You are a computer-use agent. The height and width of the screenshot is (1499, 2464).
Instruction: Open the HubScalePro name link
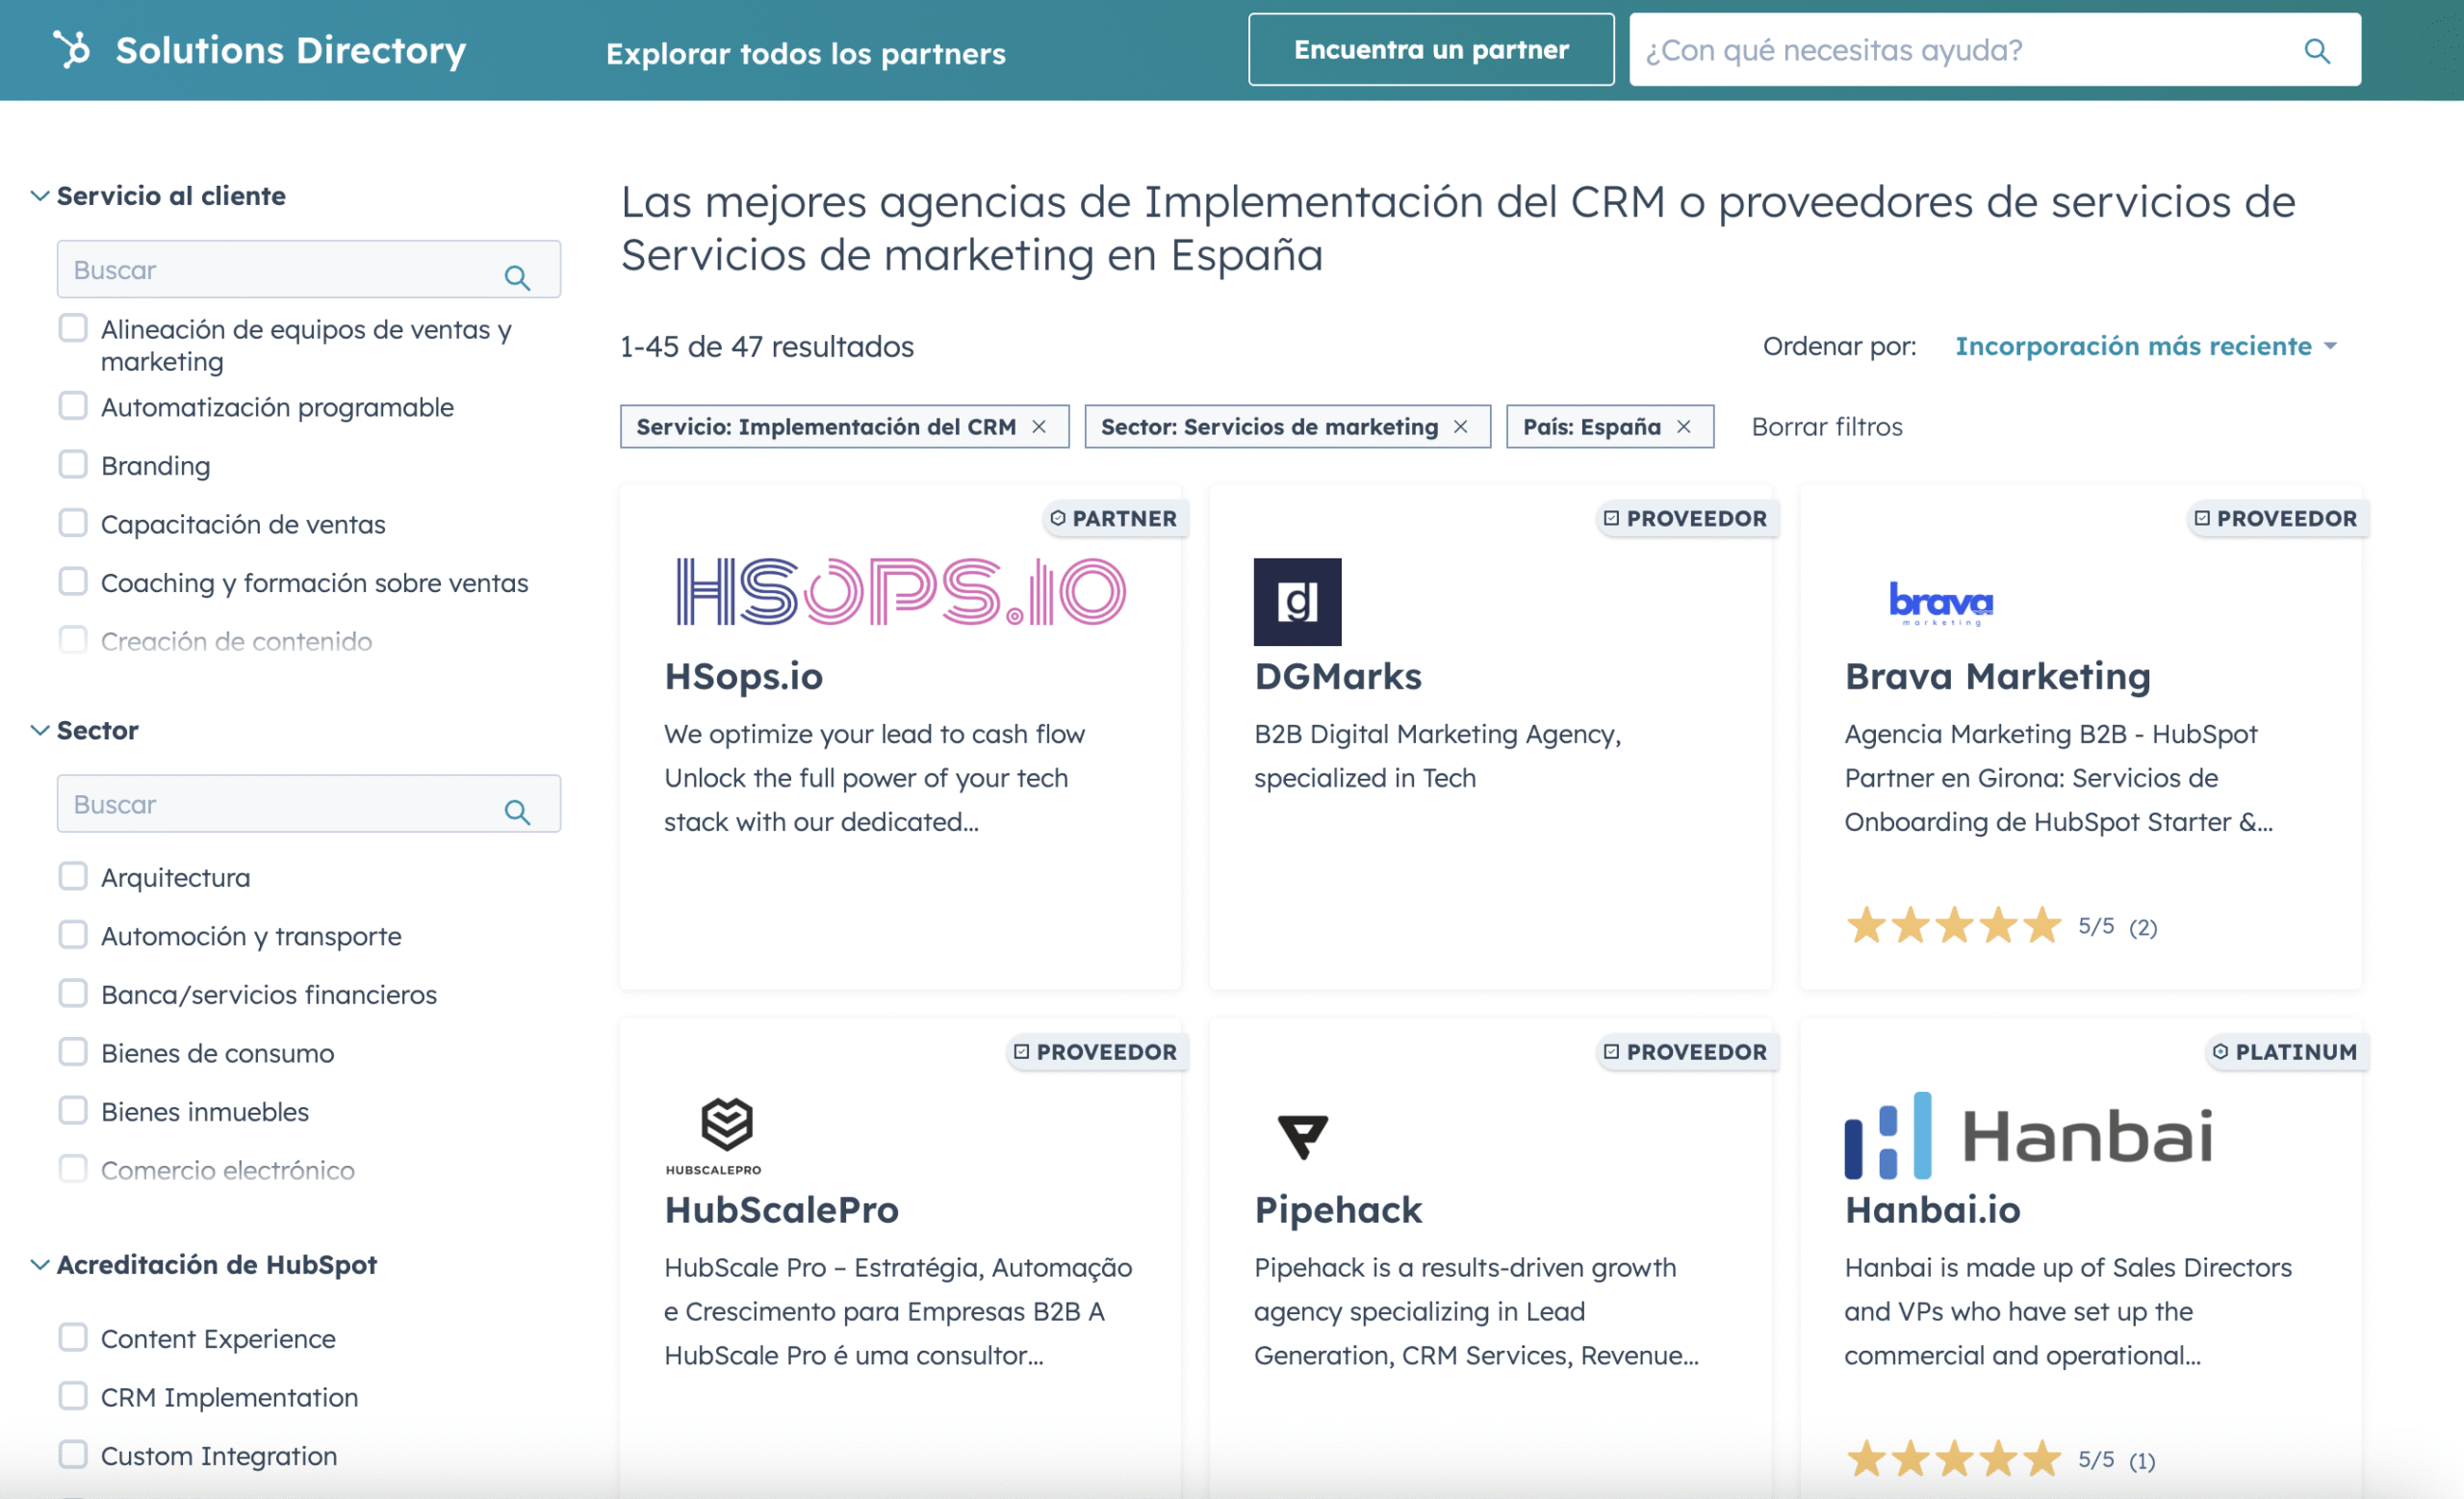tap(781, 1210)
